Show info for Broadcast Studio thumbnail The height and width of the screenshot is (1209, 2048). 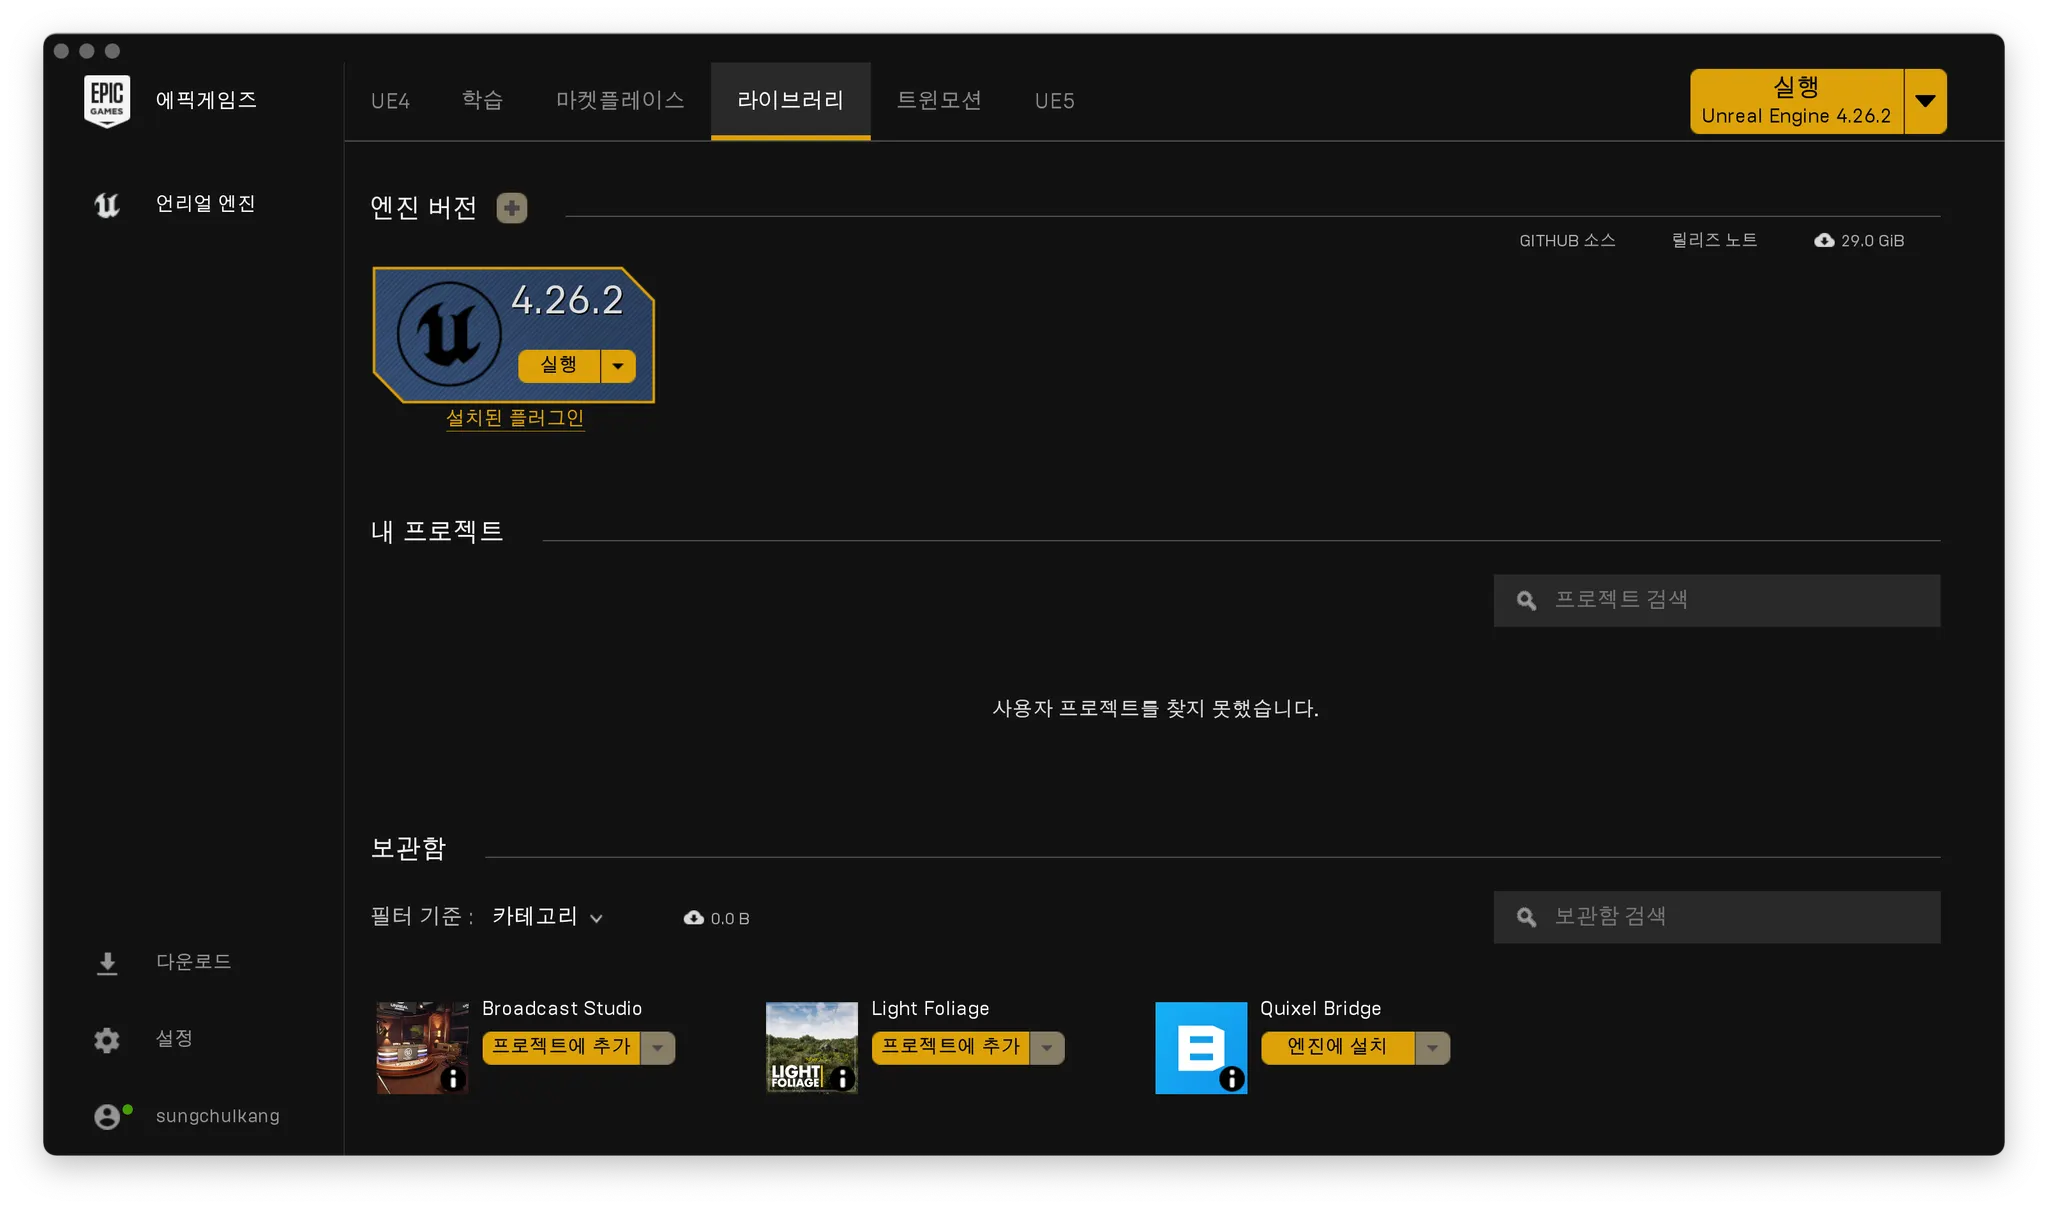tap(453, 1078)
